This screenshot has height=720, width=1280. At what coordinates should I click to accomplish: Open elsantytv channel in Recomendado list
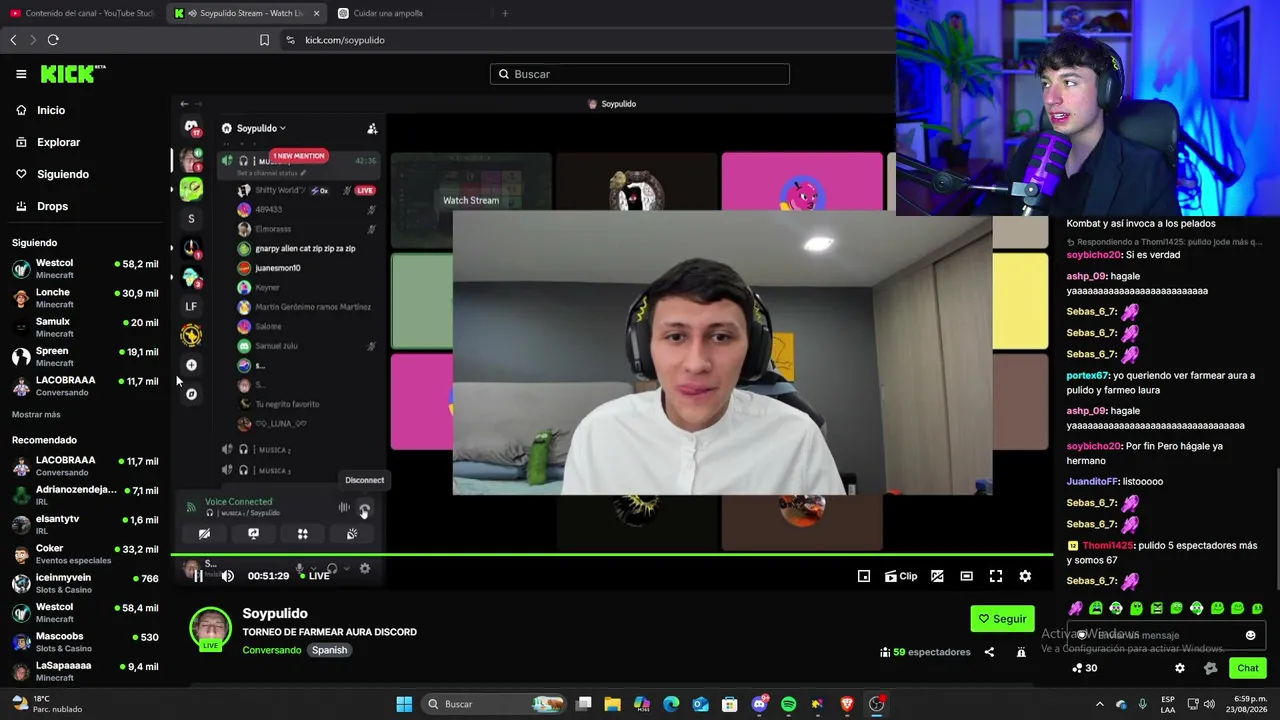click(x=85, y=524)
